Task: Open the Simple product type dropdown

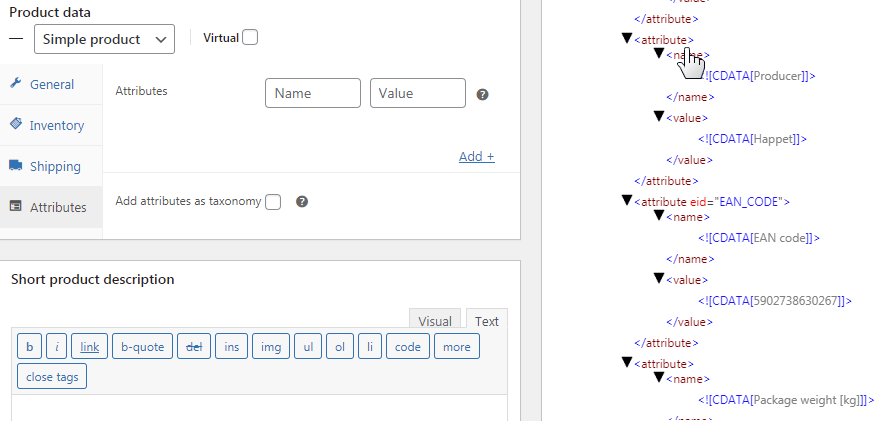Action: click(104, 39)
